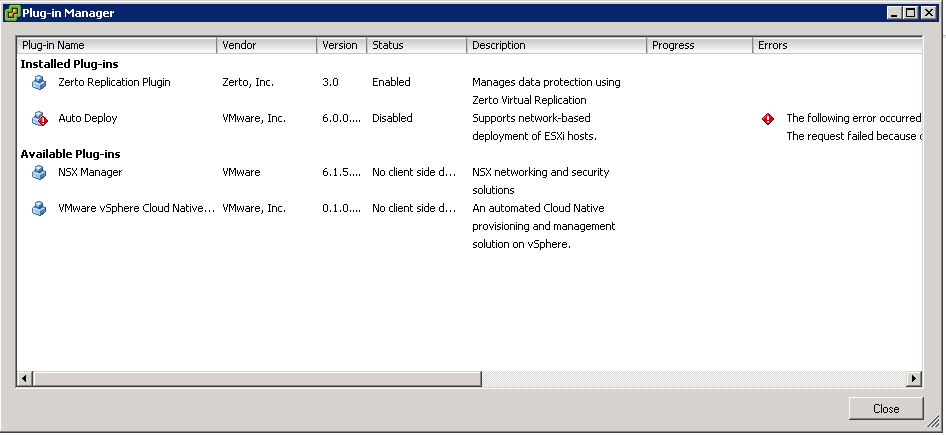946x435 pixels.
Task: Sort by the Status column header
Action: tap(416, 45)
